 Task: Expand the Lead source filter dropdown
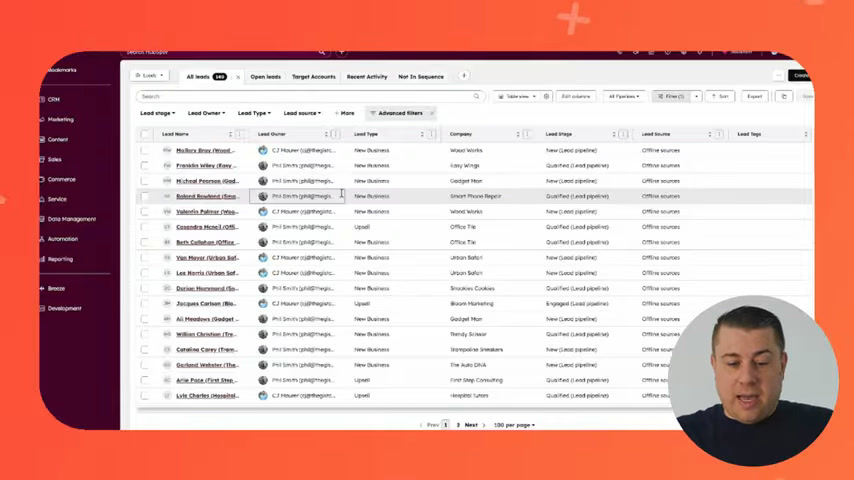302,113
